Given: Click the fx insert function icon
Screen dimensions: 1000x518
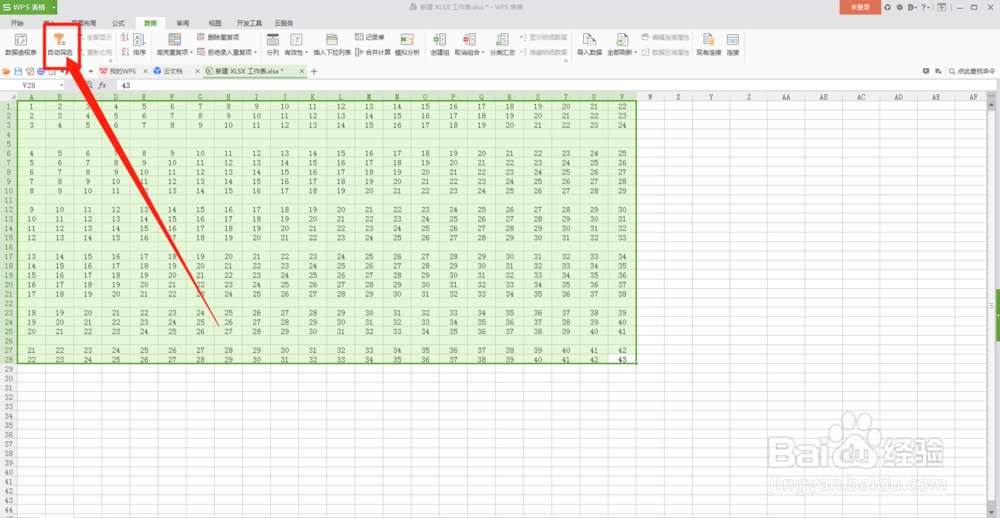Looking at the screenshot, I should (102, 85).
